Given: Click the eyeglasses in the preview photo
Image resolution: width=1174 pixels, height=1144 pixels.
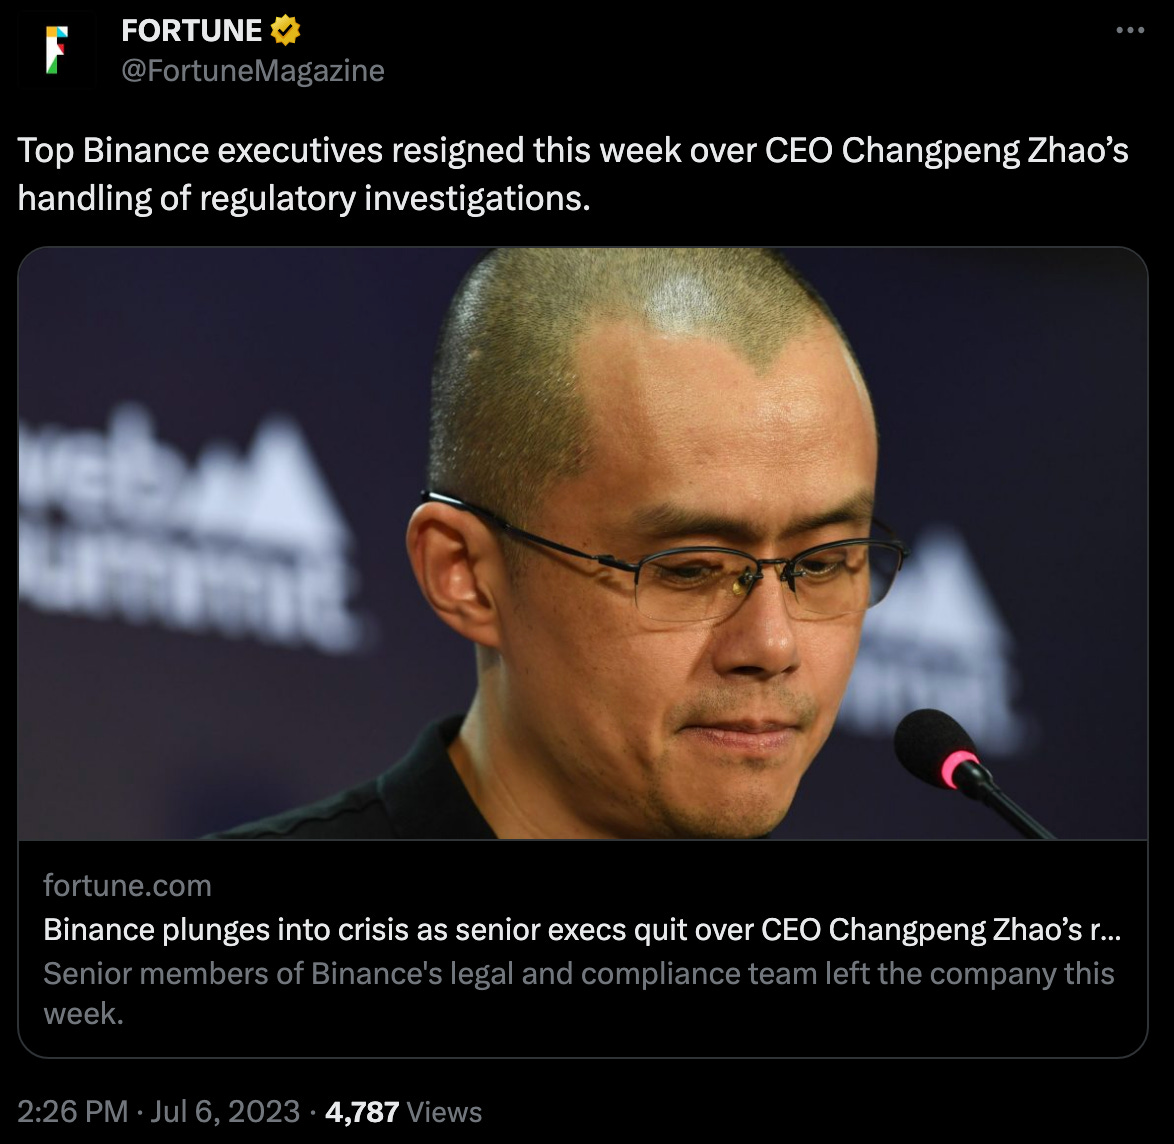Looking at the screenshot, I should [666, 561].
